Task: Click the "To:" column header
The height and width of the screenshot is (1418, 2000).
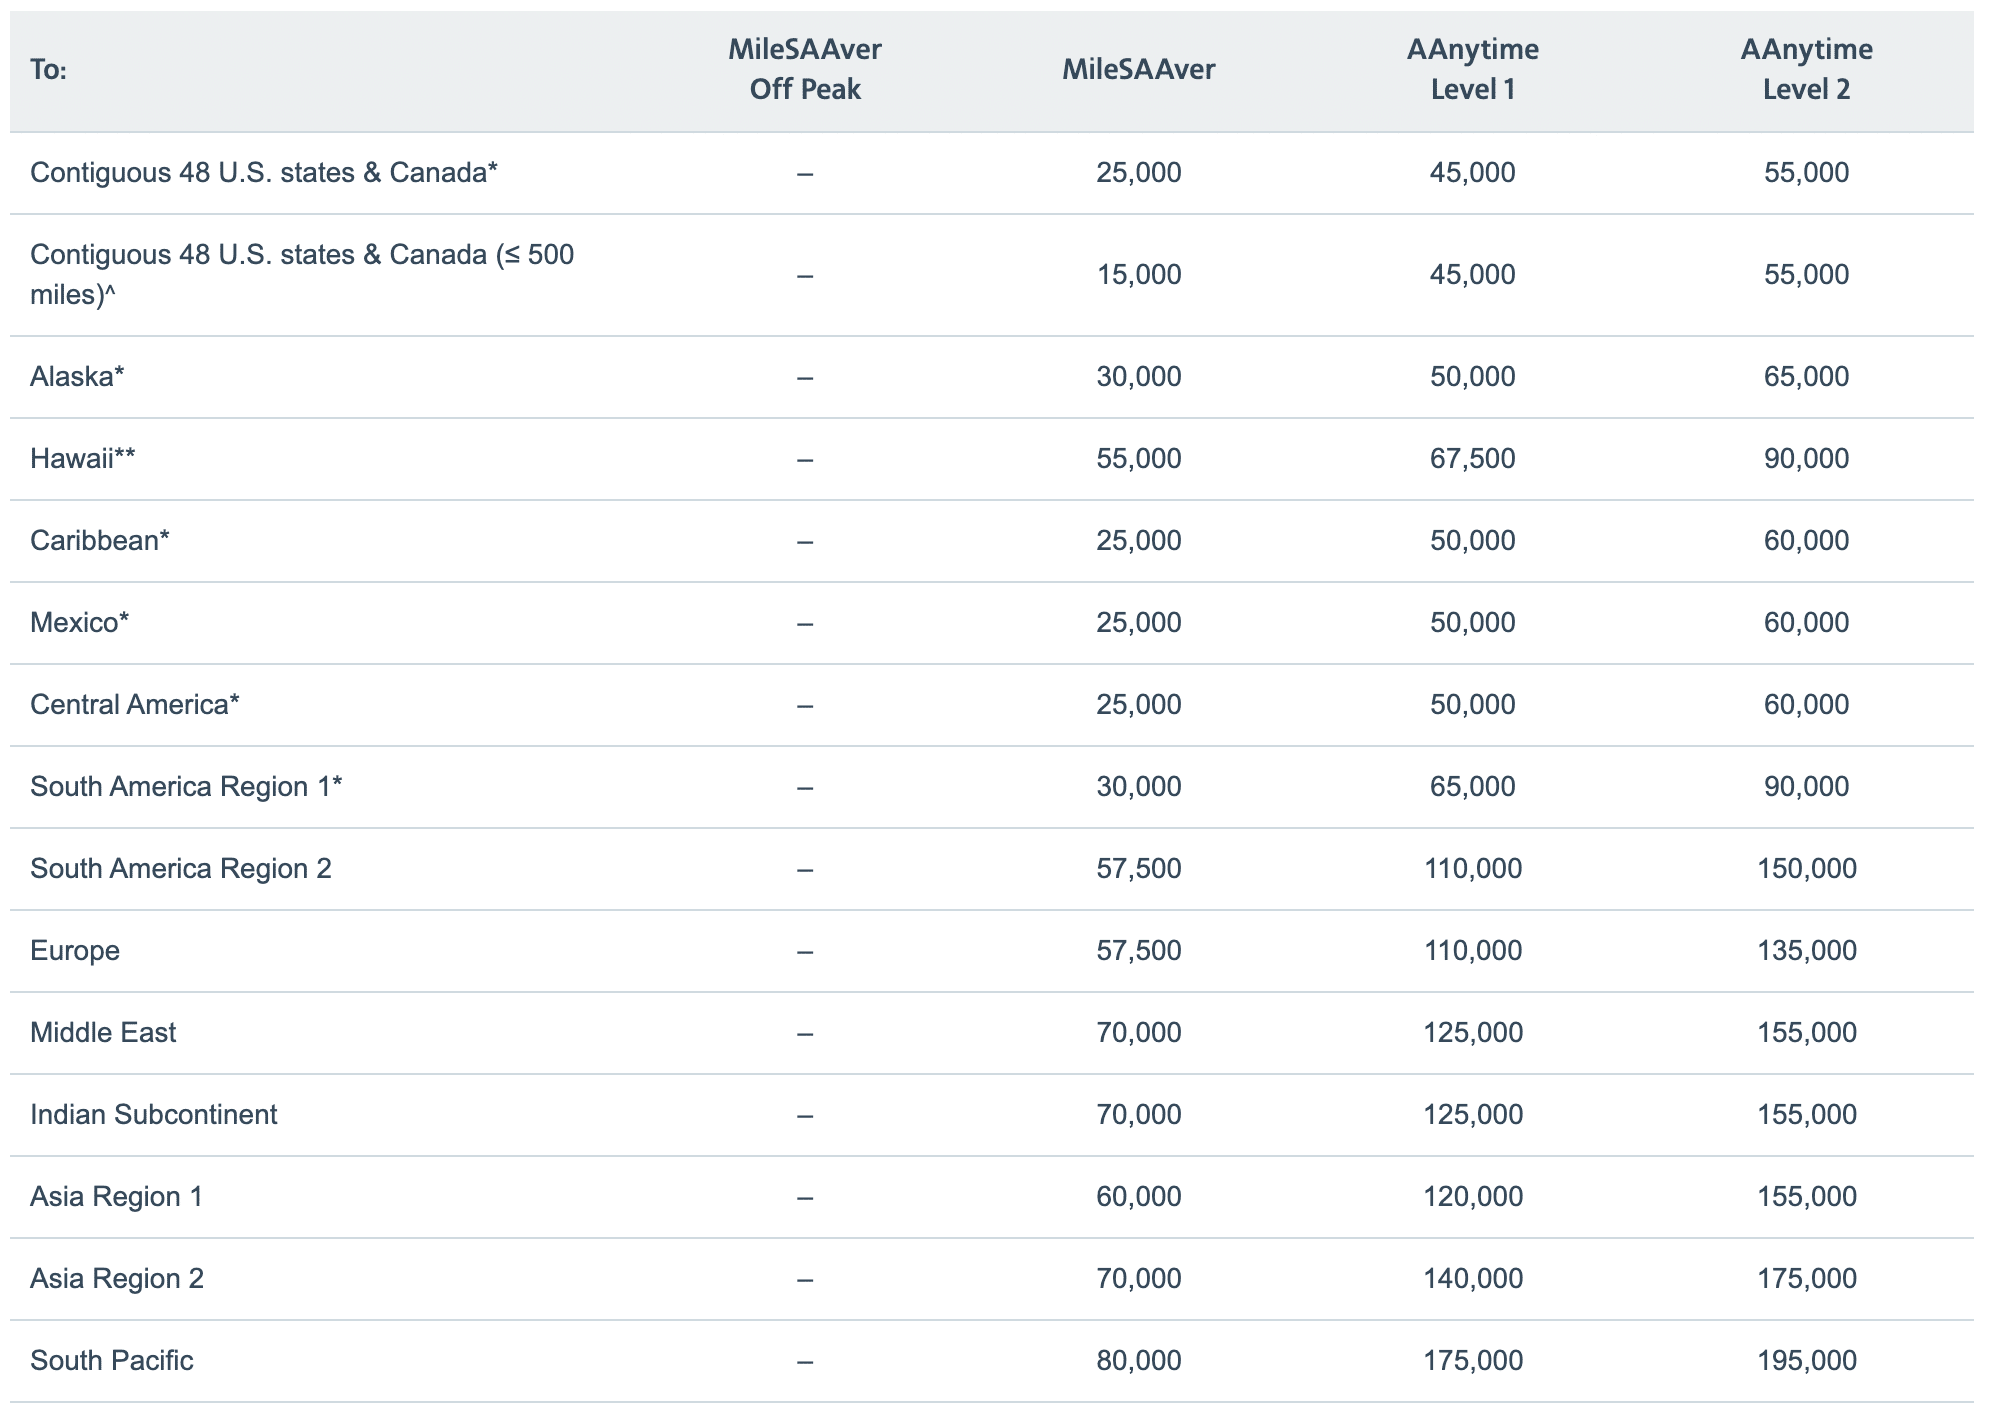Action: pyautogui.click(x=49, y=70)
